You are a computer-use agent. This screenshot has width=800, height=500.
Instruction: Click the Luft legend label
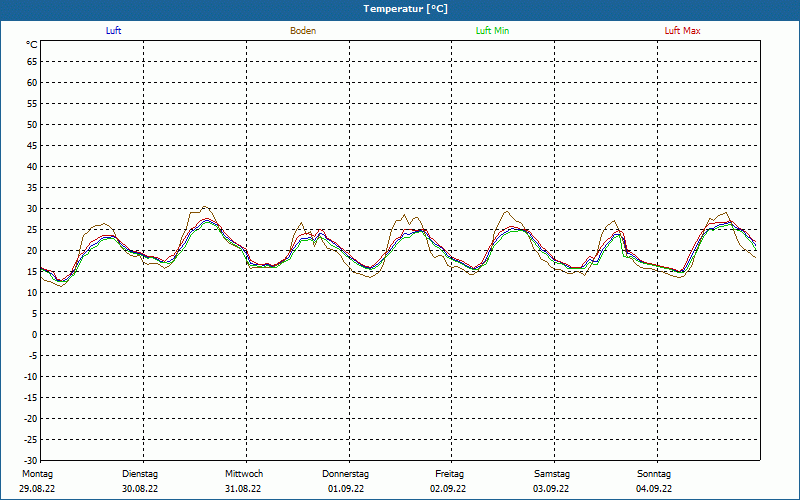(x=113, y=31)
